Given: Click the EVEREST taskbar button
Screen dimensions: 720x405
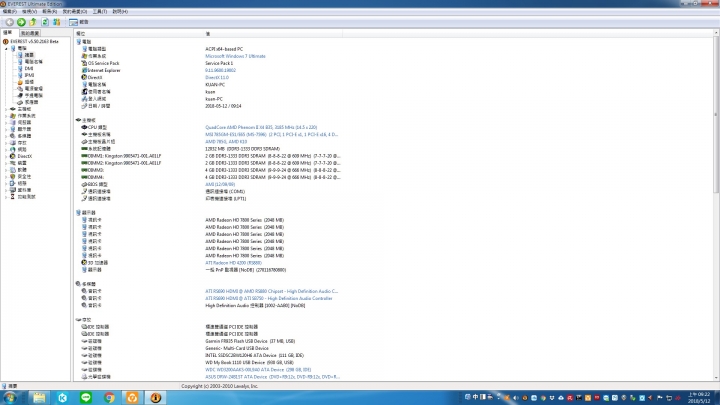Looking at the screenshot, I should click(156, 398).
